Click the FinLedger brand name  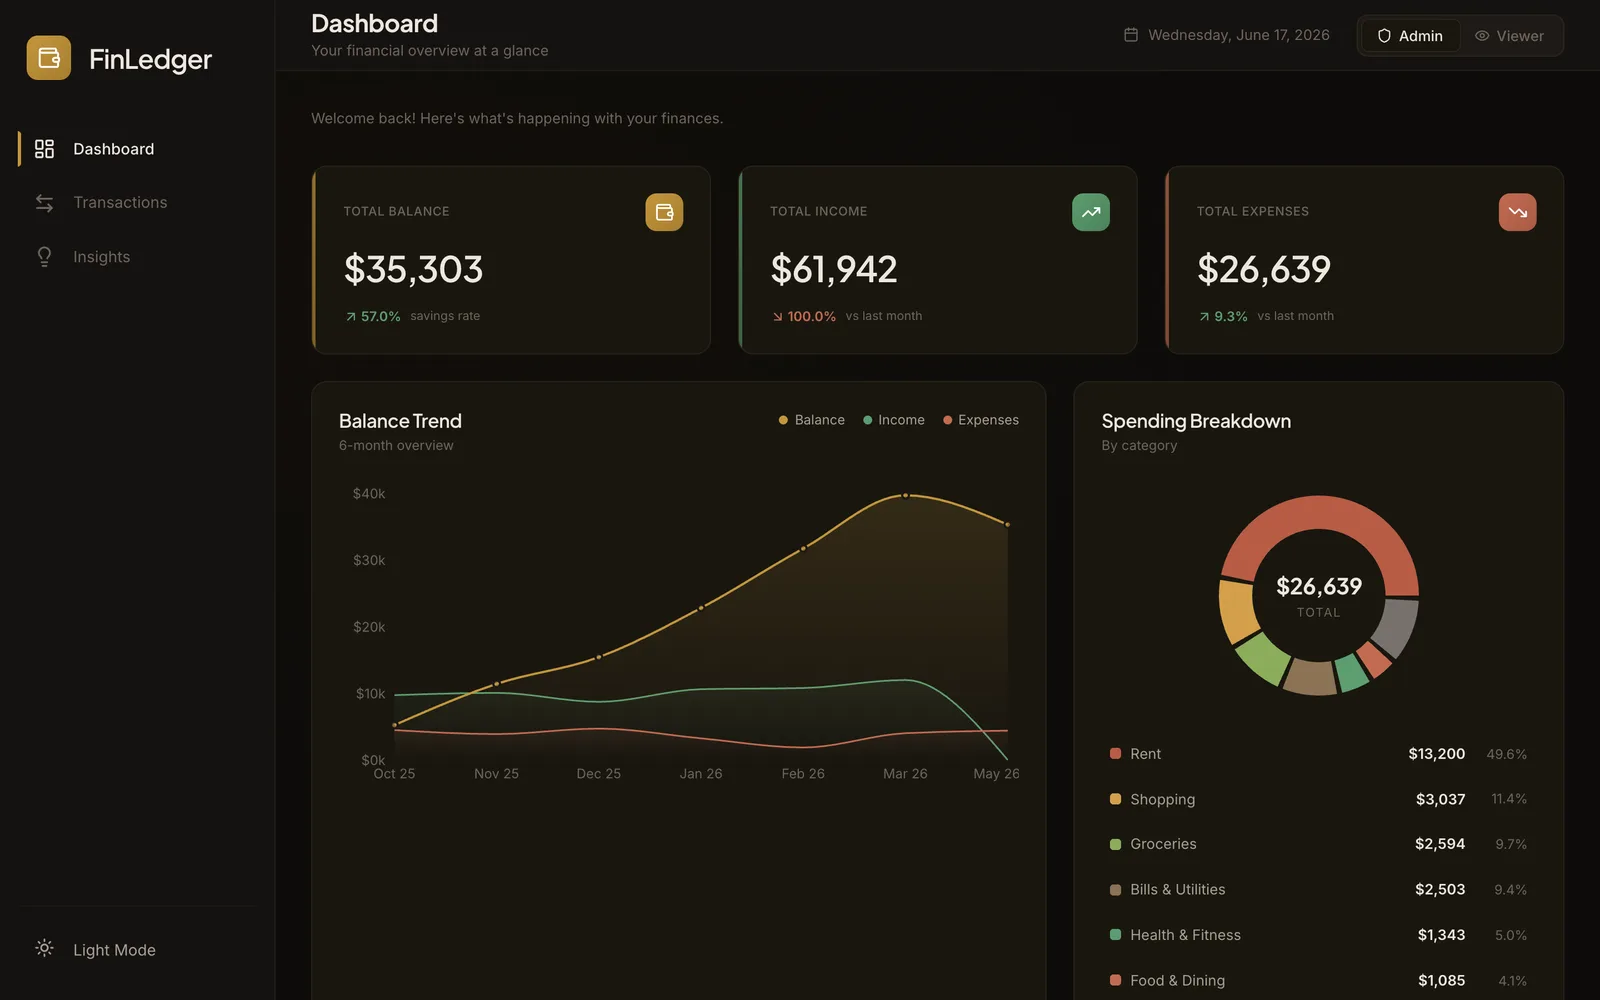(x=150, y=59)
